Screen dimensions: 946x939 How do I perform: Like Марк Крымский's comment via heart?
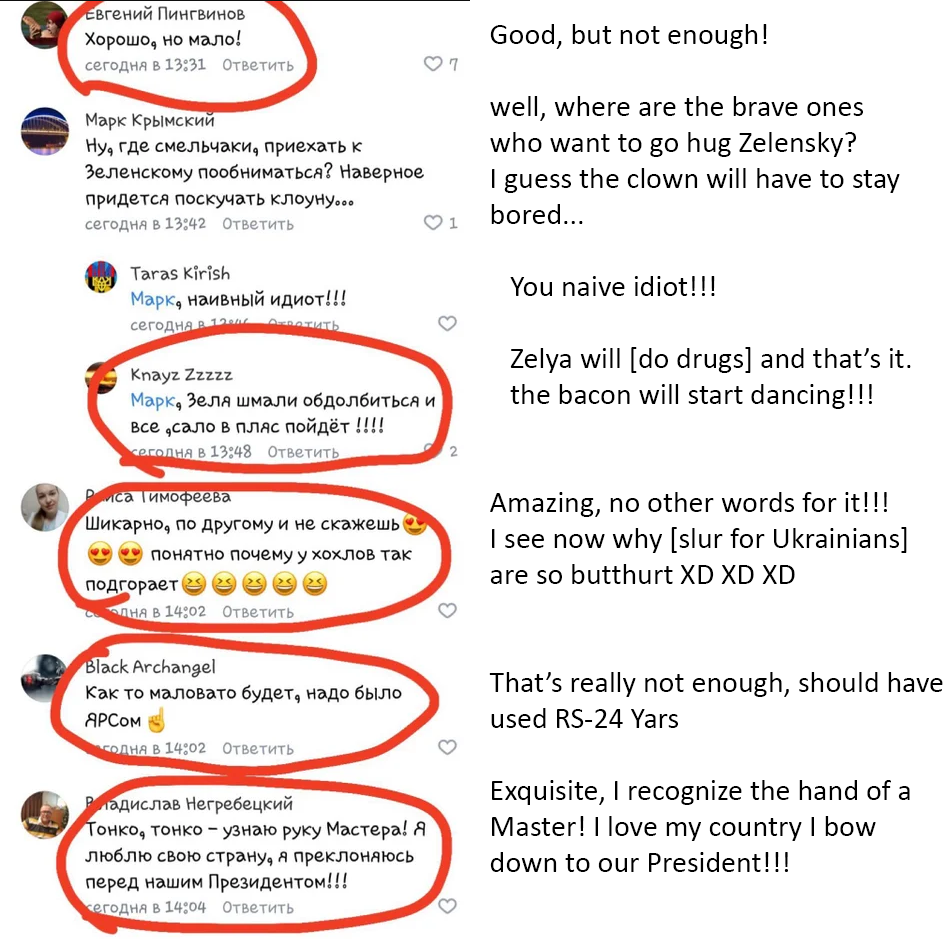(x=433, y=223)
